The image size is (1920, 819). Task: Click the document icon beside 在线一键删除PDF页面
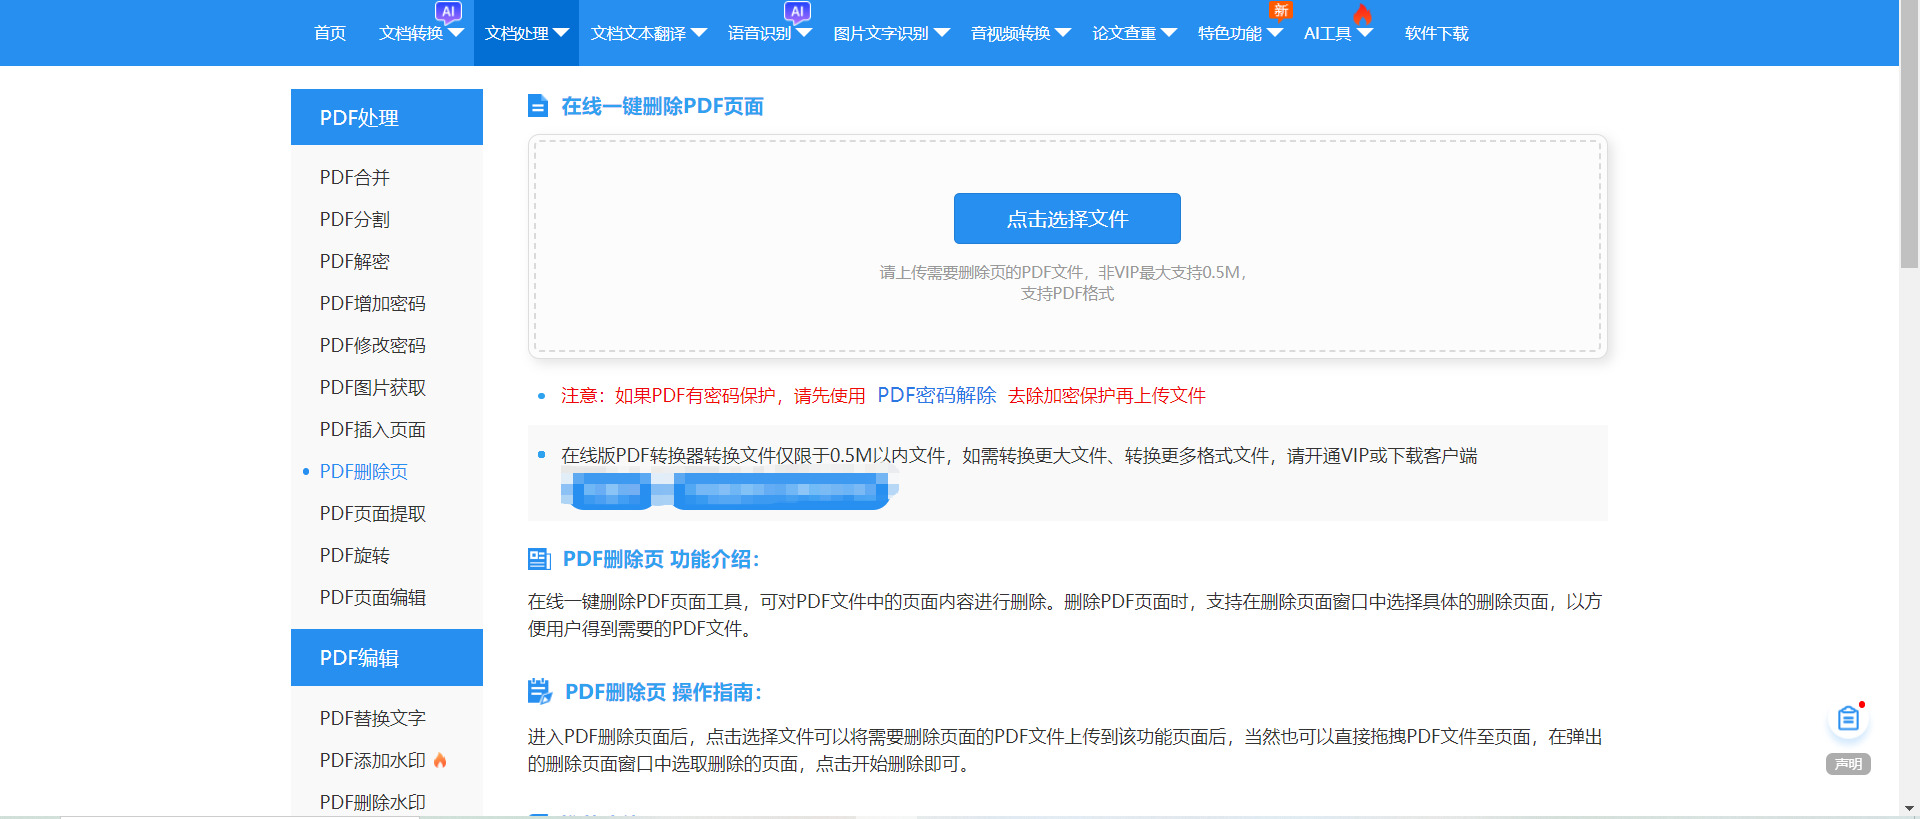click(538, 106)
